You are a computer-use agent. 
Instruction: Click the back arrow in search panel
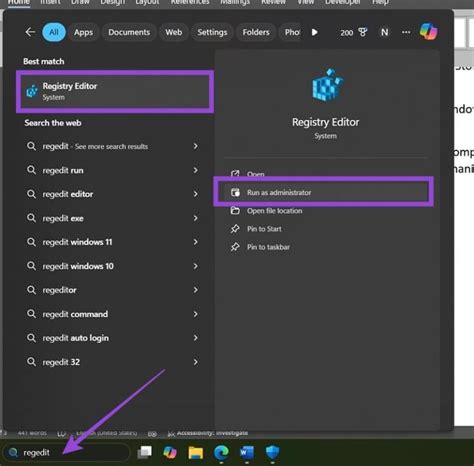30,32
